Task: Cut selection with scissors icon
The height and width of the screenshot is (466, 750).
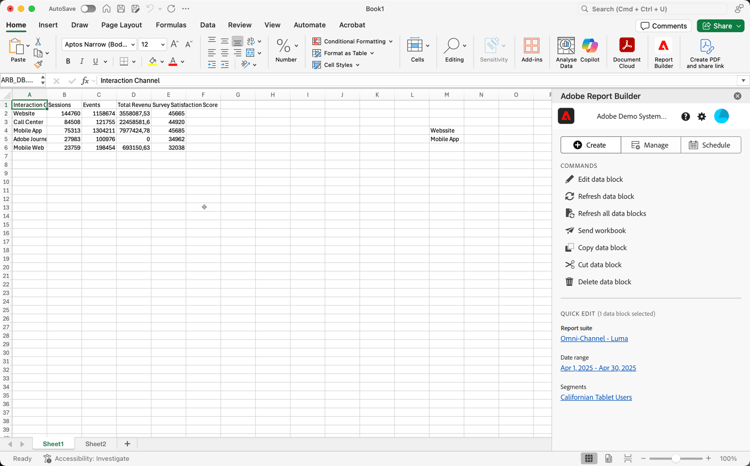Action: 38,42
